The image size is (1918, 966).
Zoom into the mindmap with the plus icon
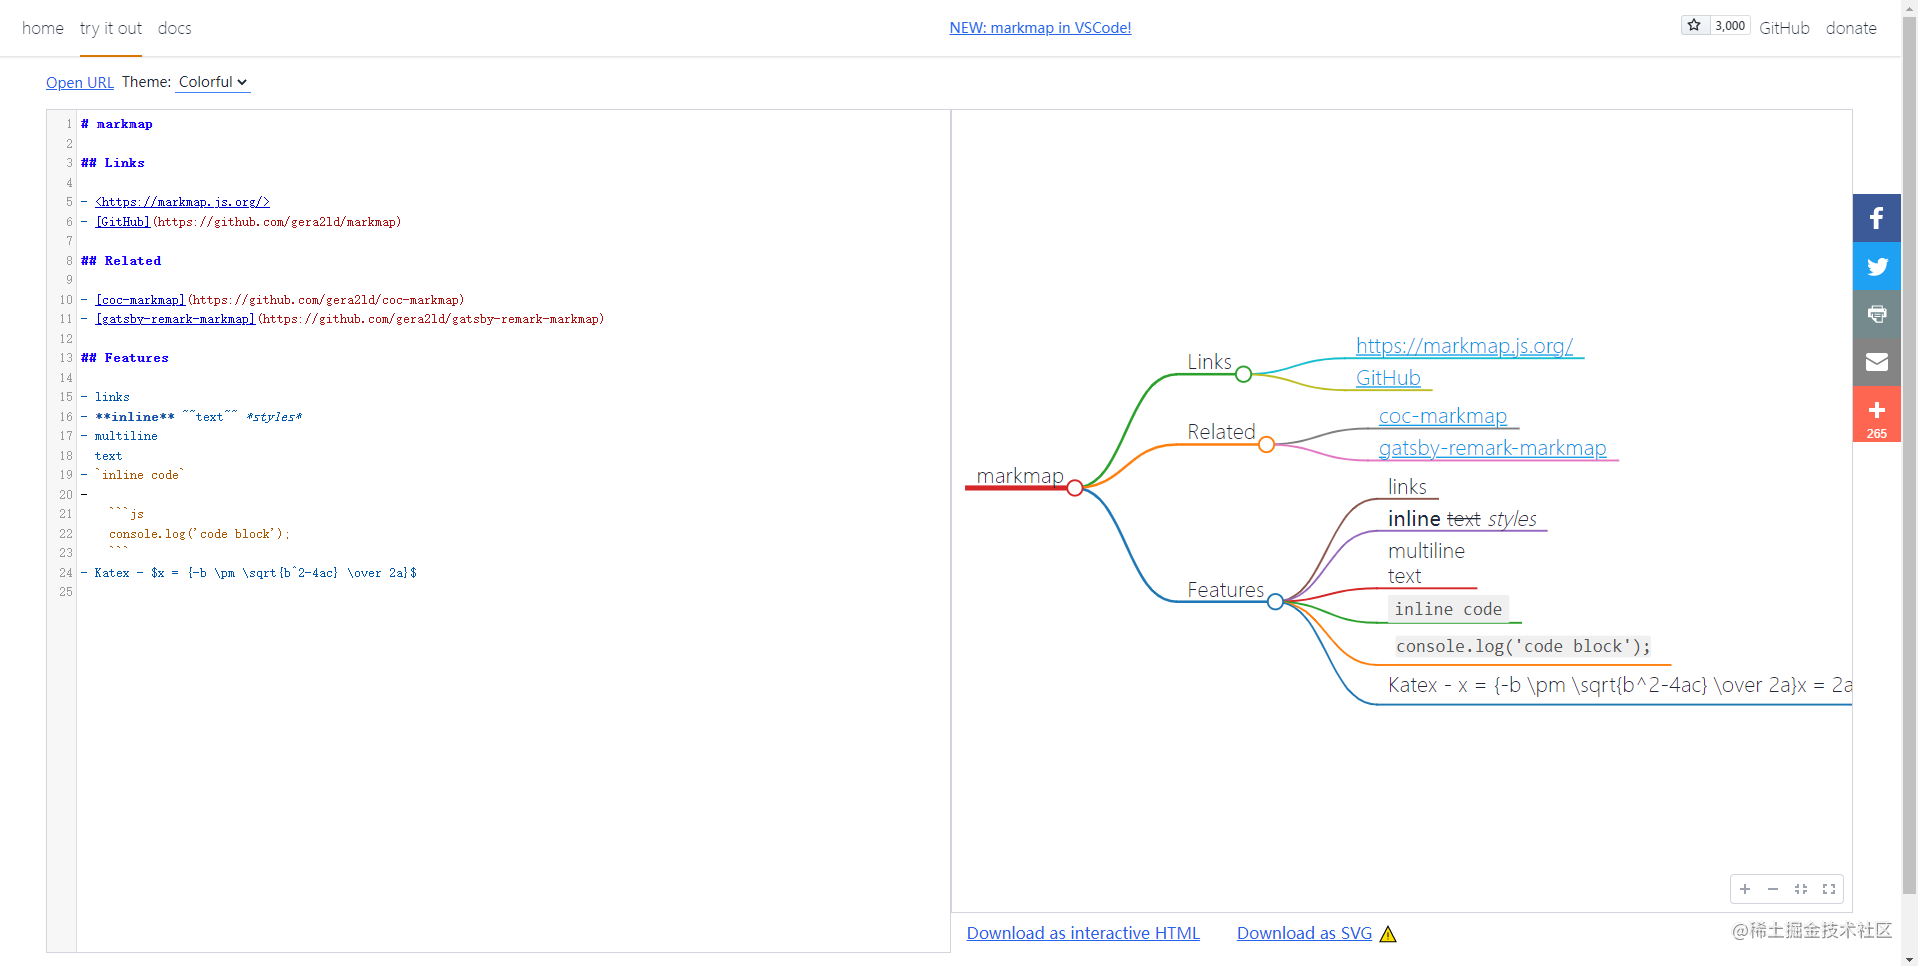coord(1744,888)
